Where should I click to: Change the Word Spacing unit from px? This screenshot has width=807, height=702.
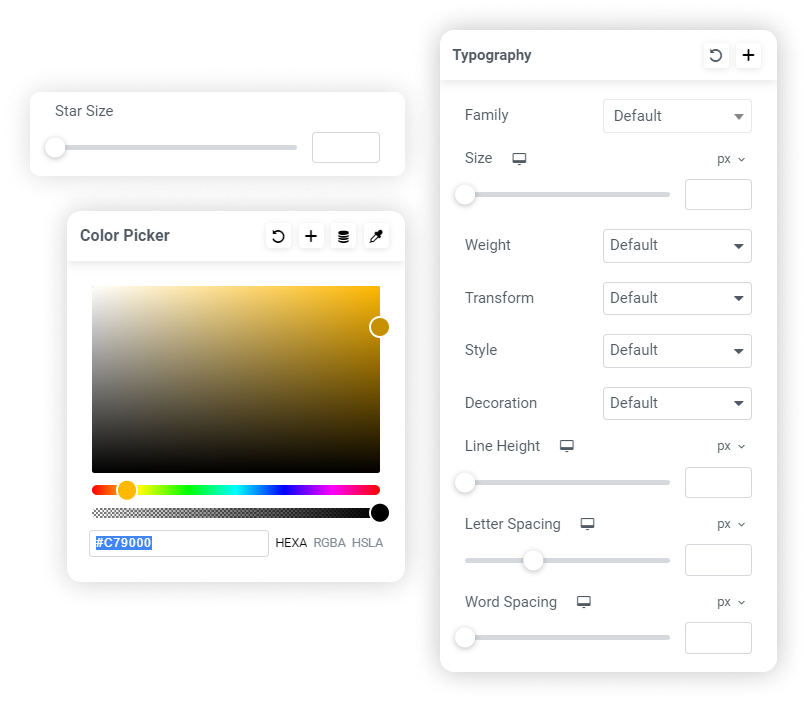(731, 603)
